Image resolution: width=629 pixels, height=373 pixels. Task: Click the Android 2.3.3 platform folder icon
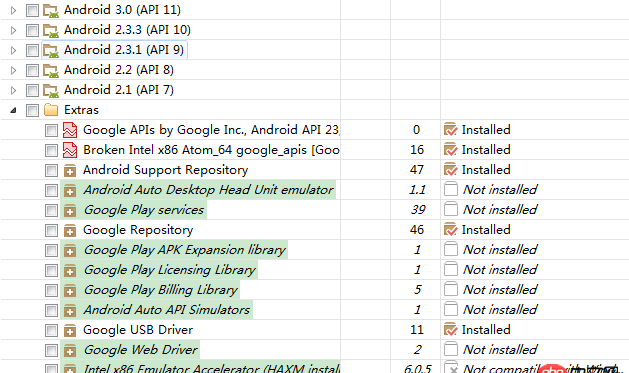point(51,30)
